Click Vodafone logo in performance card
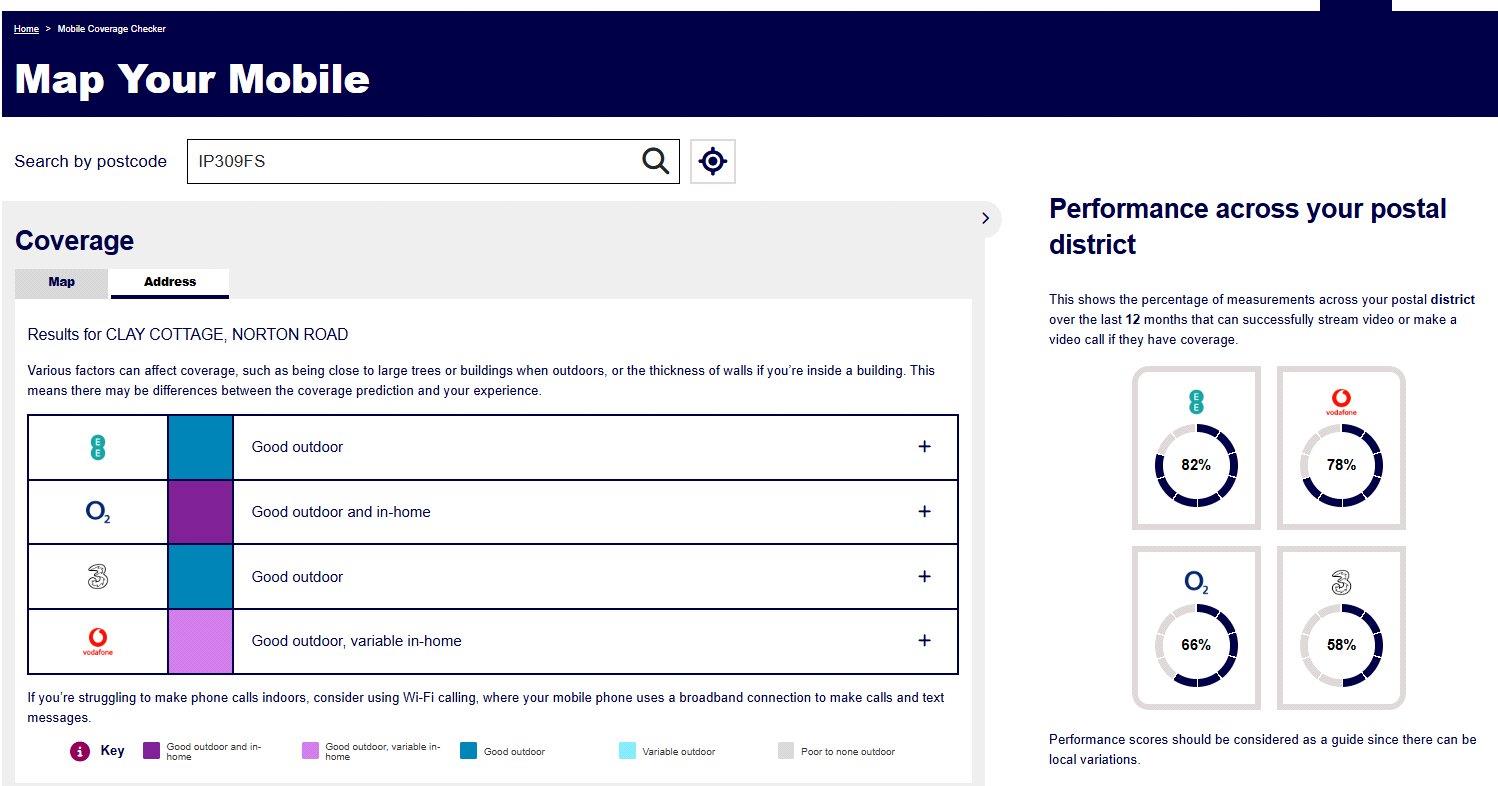Screen dimensions: 1498x786 1341,402
